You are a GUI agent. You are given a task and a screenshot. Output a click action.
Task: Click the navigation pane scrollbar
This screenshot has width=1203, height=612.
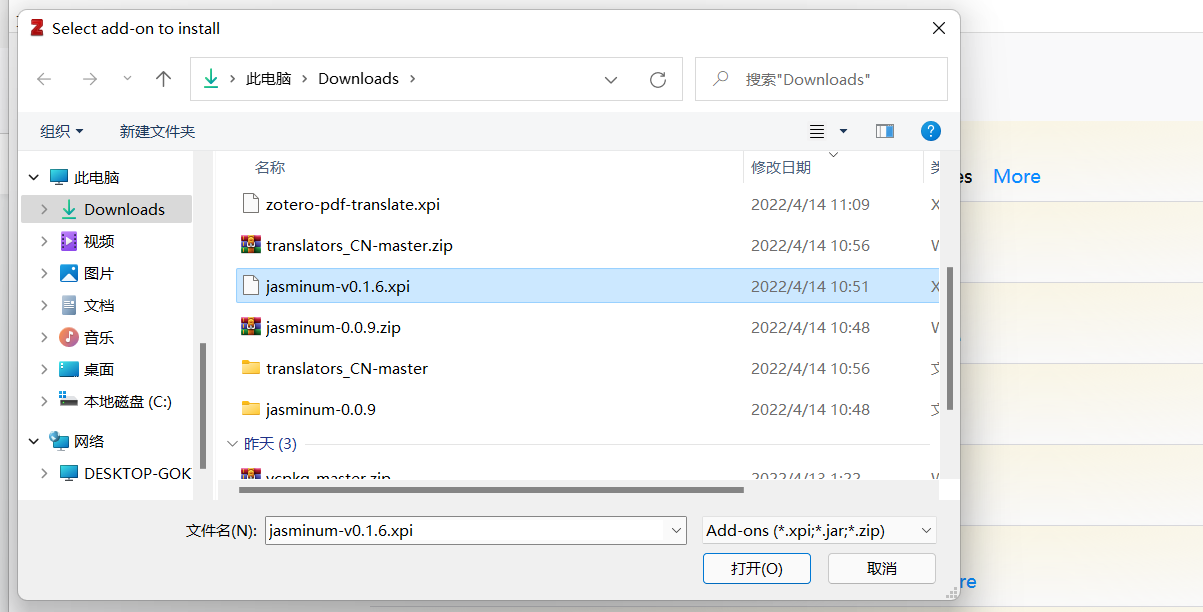(203, 406)
